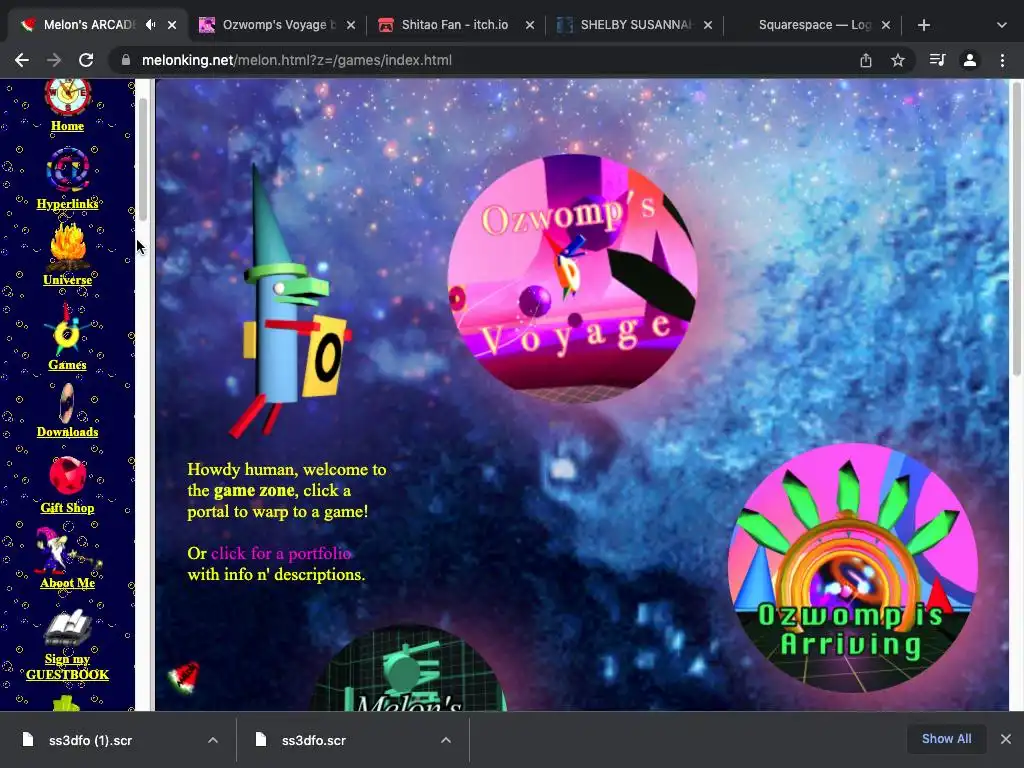
Task: Close the Ozwomp's Voyage tab
Action: point(351,25)
